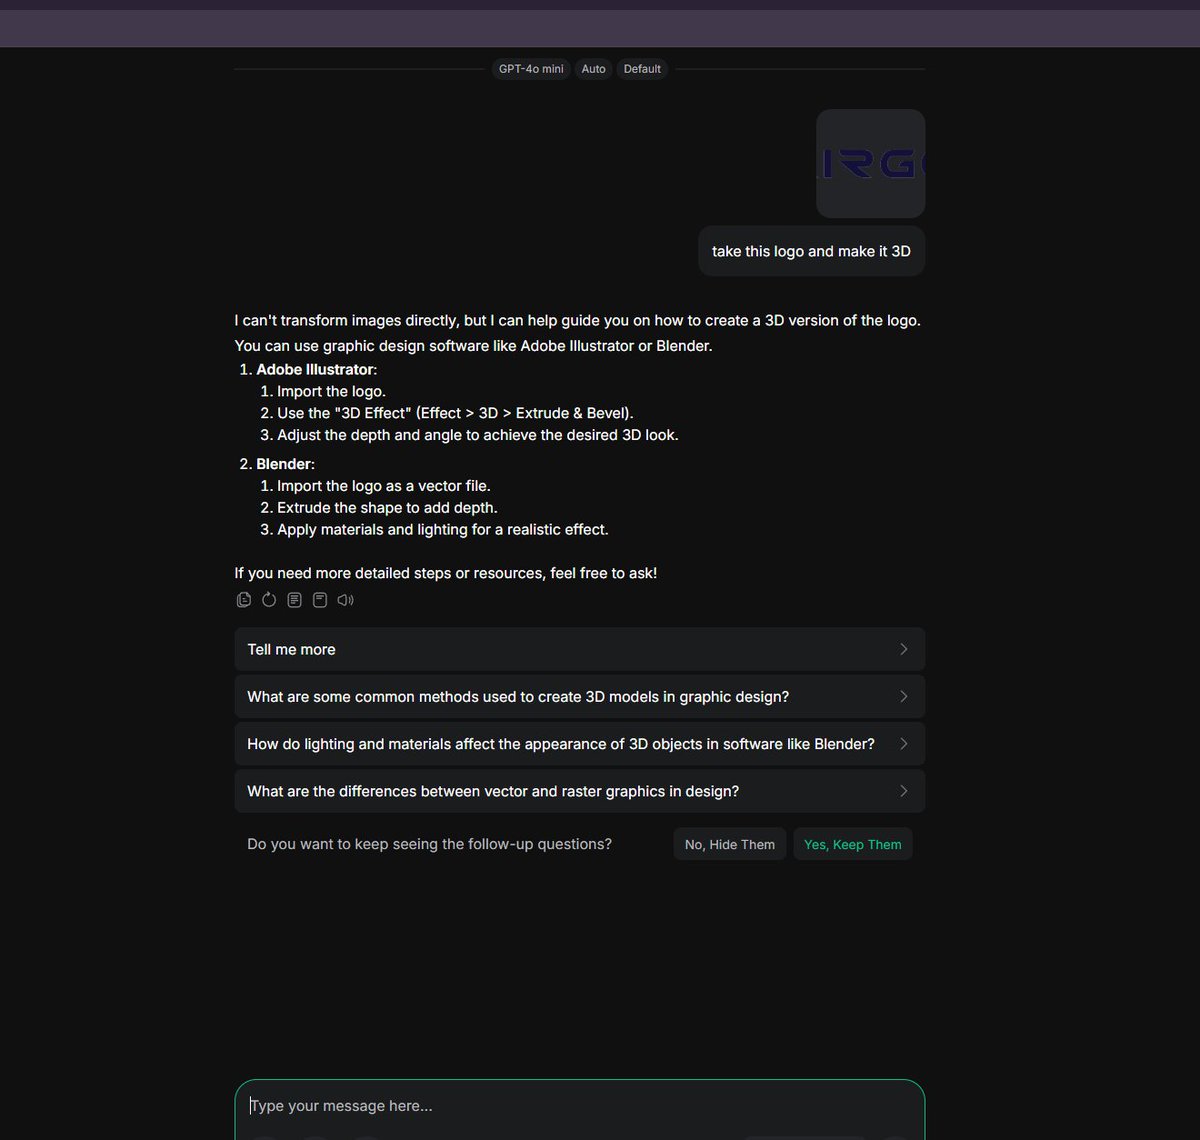
Task: Click the "You can use graphic design software" line
Action: (473, 346)
